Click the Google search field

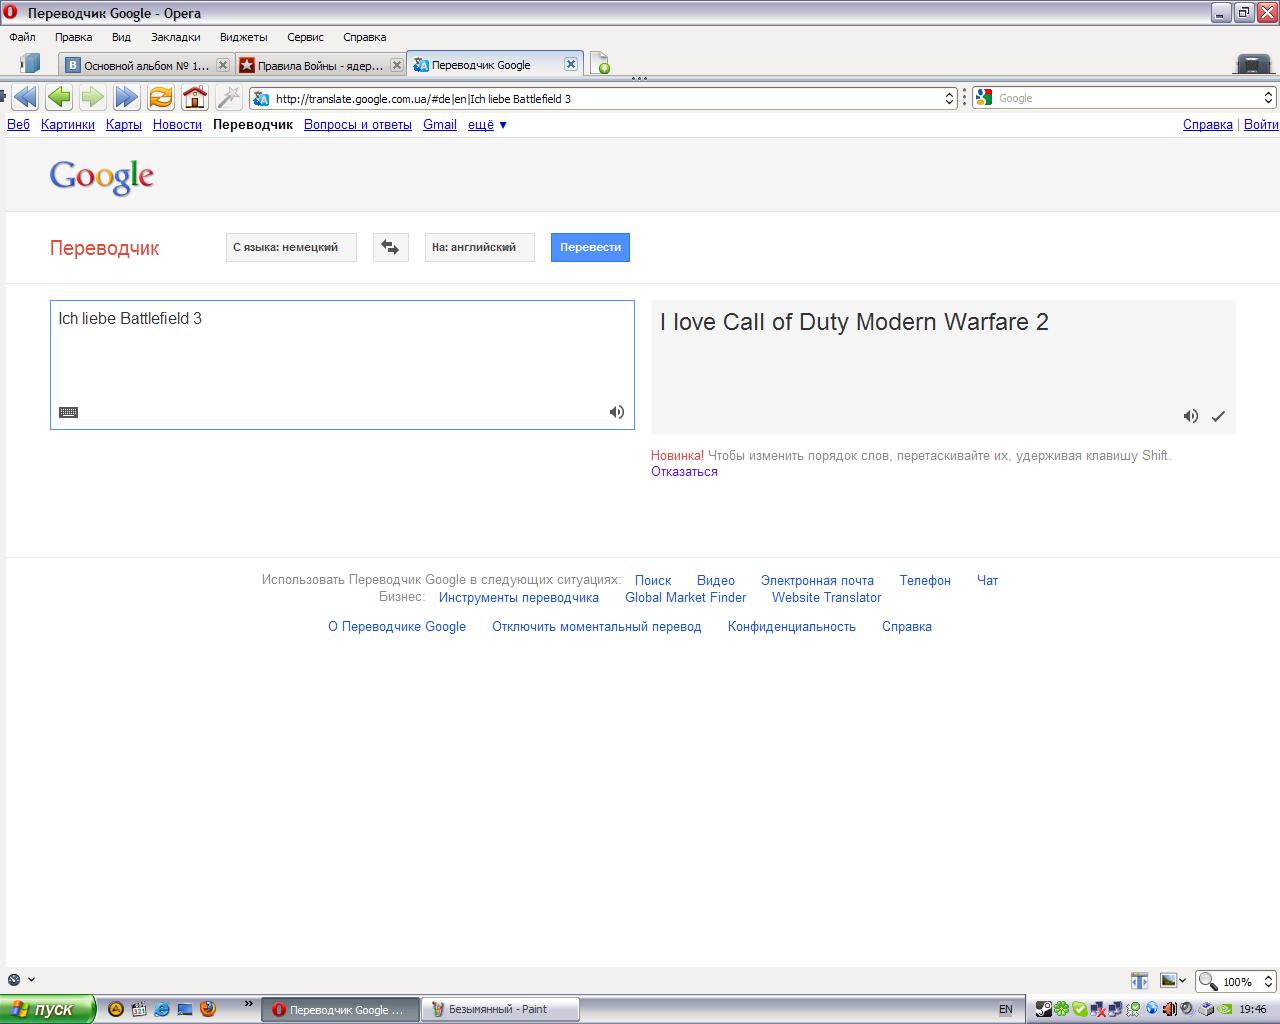[1125, 98]
